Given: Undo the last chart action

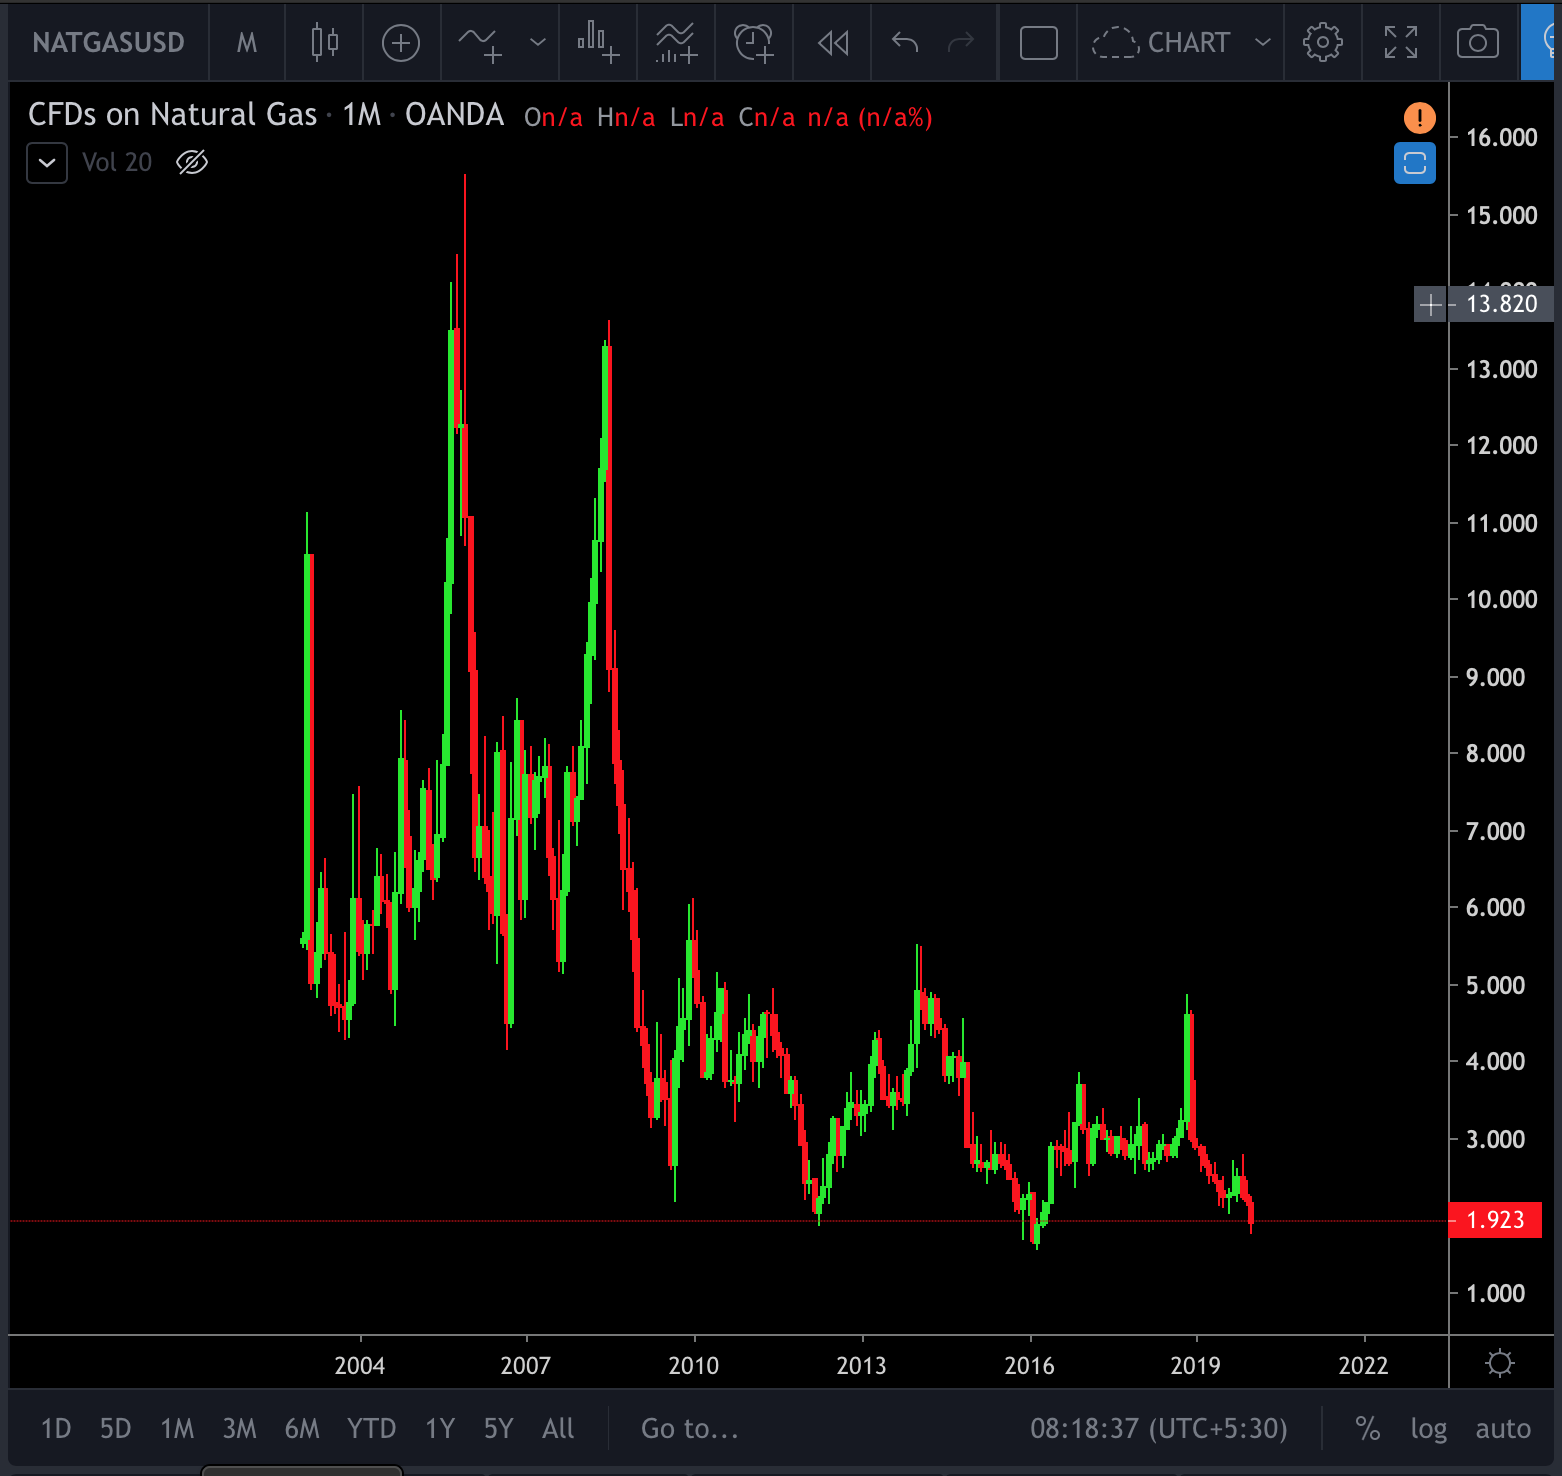Looking at the screenshot, I should [x=905, y=42].
